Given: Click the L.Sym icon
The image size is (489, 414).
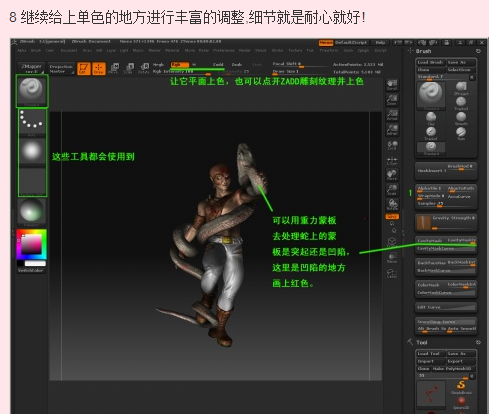Looking at the screenshot, I should click(392, 161).
